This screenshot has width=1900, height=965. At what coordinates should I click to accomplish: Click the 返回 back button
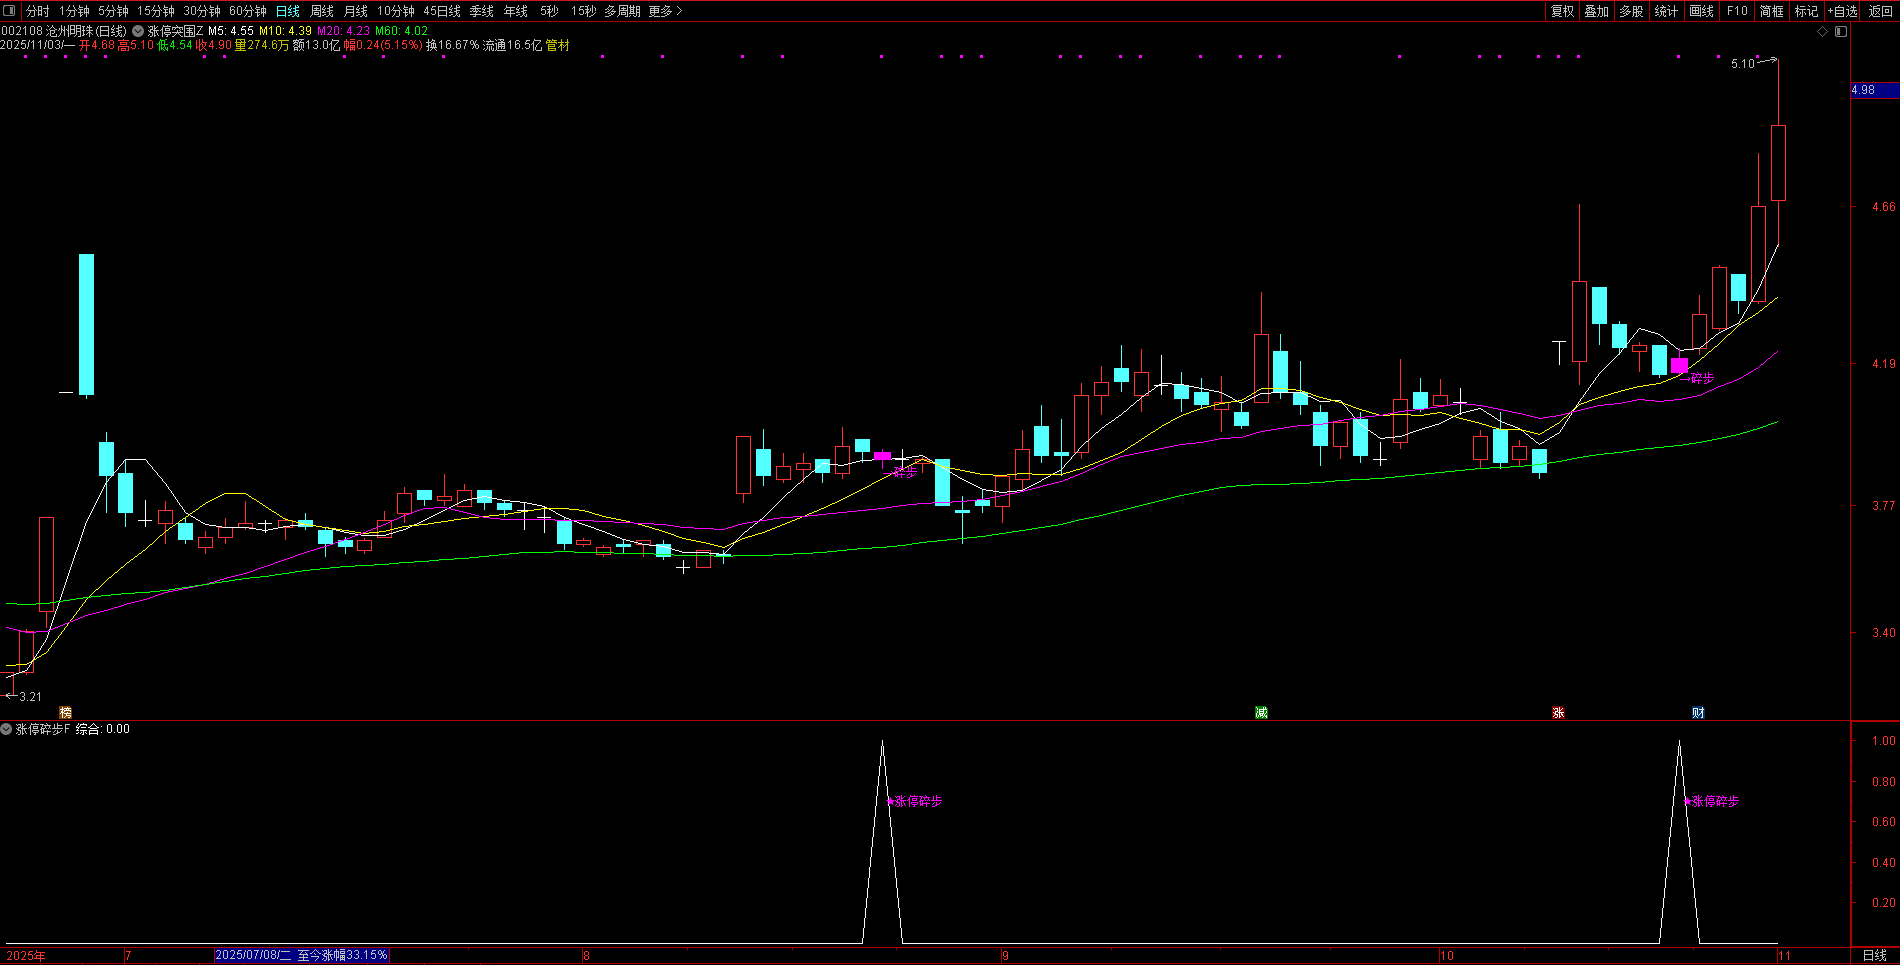point(1880,11)
